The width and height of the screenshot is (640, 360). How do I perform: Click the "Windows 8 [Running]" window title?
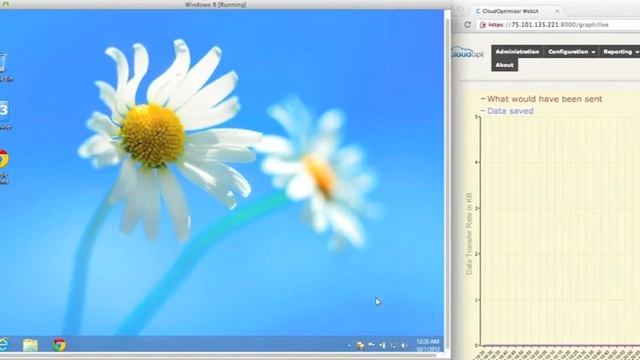[216, 5]
